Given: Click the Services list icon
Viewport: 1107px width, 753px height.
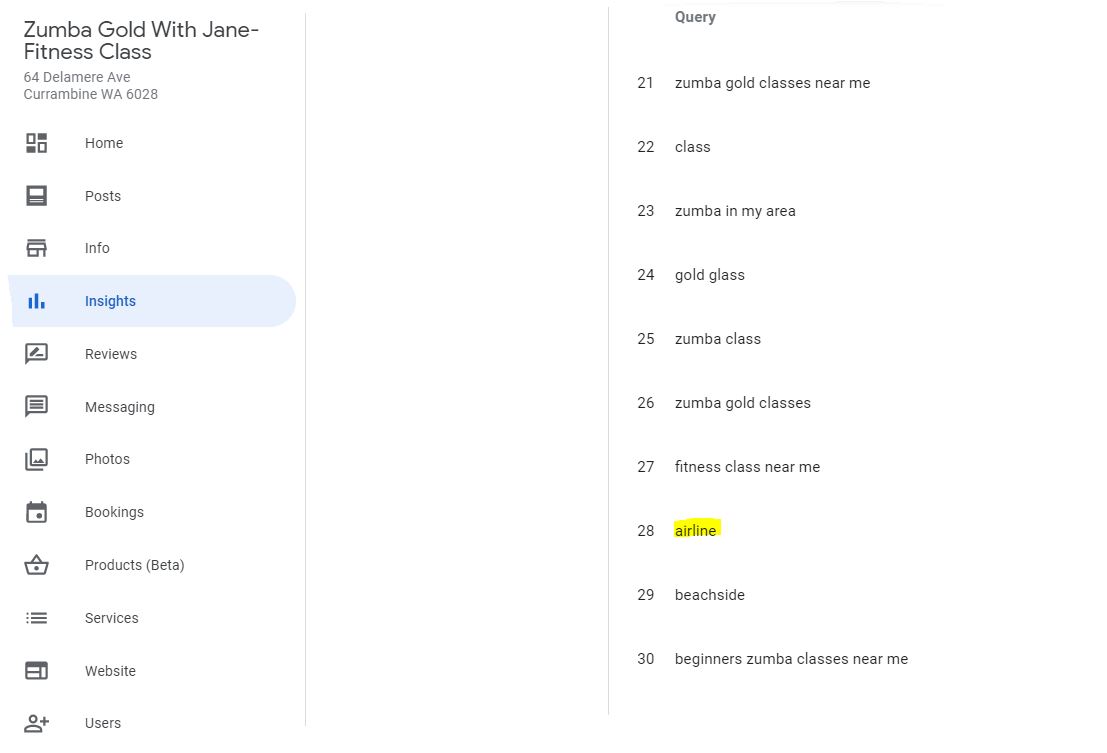Looking at the screenshot, I should tap(37, 618).
